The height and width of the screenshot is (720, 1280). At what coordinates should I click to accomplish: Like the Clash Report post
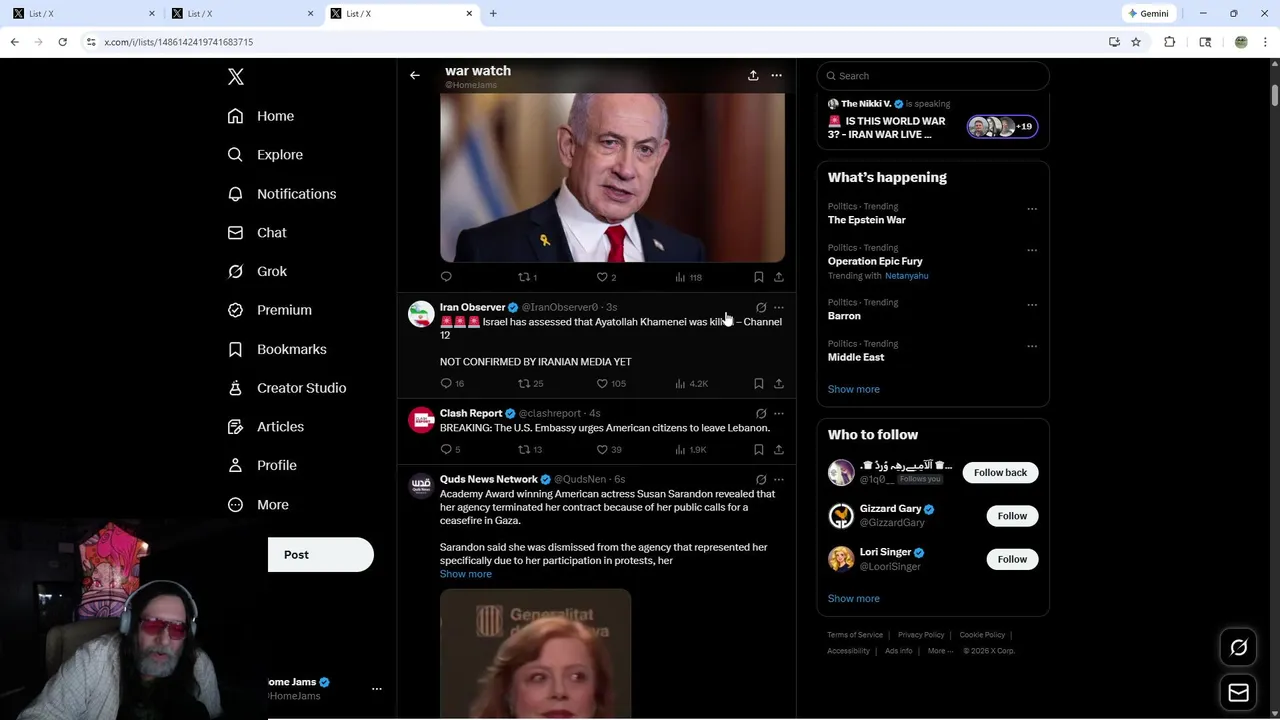(x=609, y=449)
